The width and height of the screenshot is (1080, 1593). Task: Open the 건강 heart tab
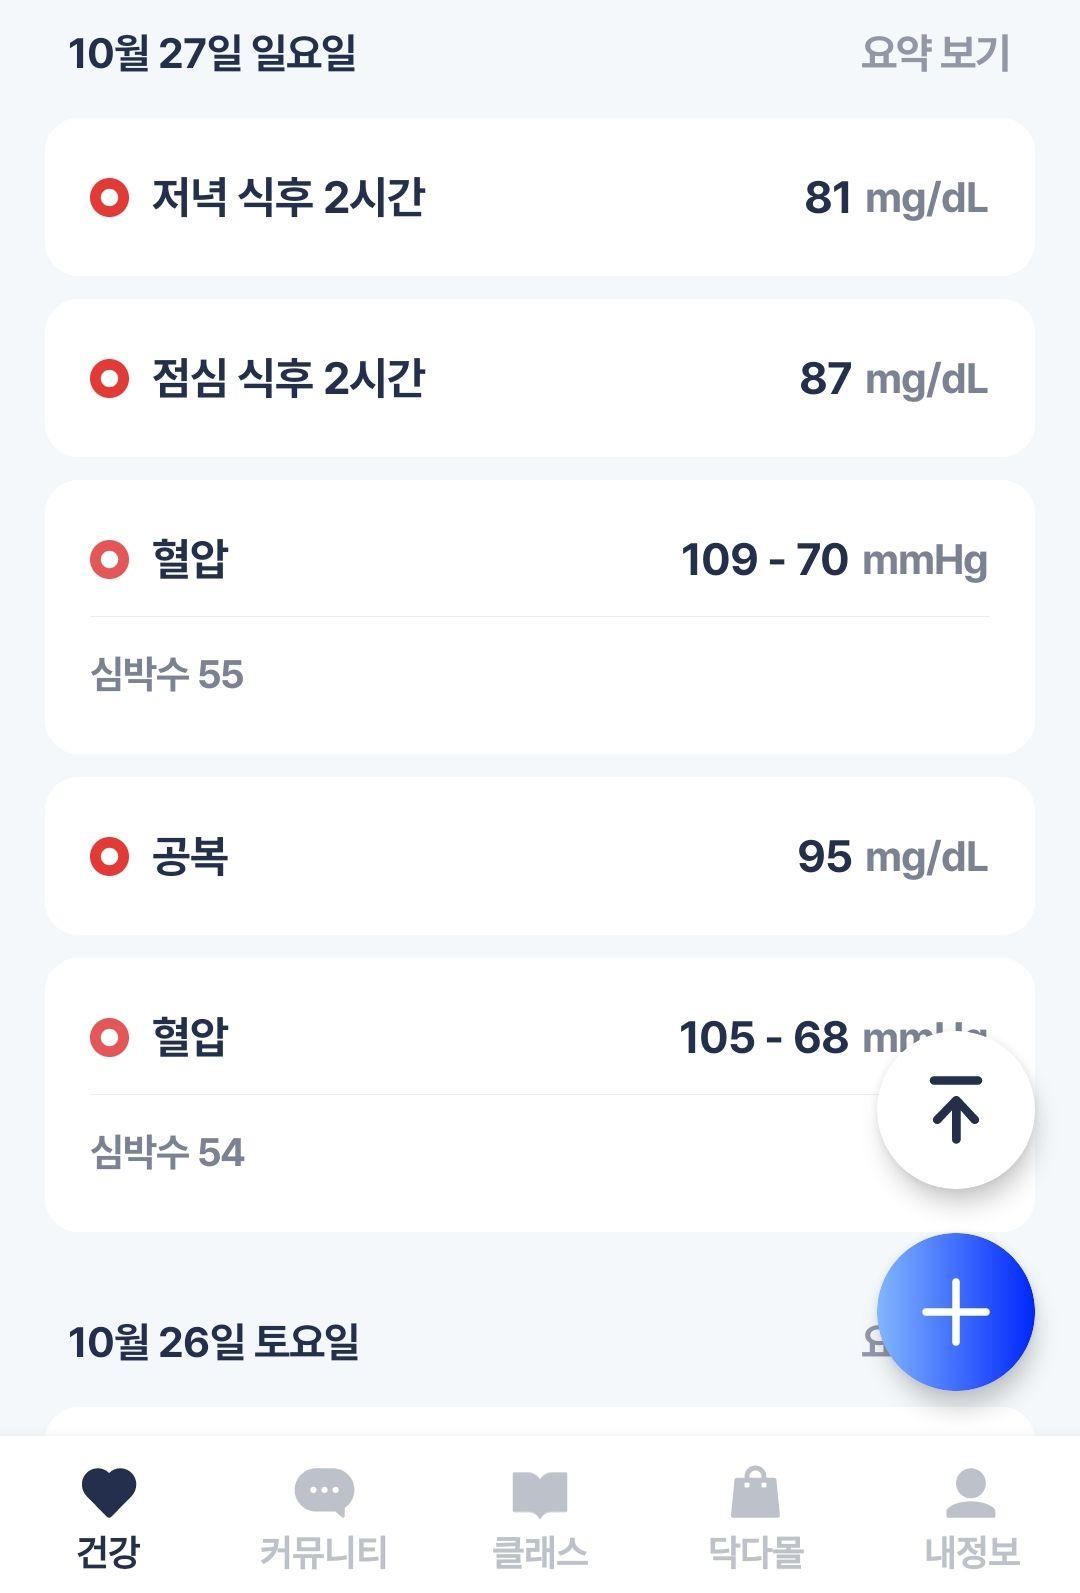tap(108, 1517)
